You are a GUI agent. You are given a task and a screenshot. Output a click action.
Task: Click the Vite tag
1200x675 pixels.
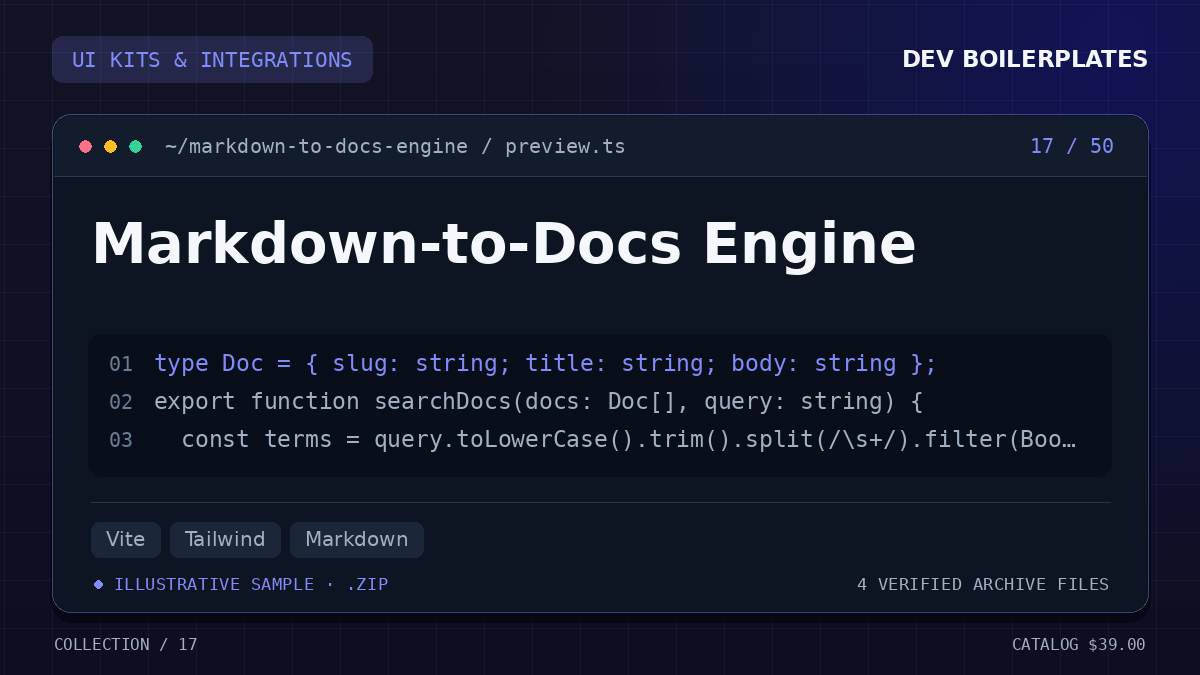(x=126, y=540)
